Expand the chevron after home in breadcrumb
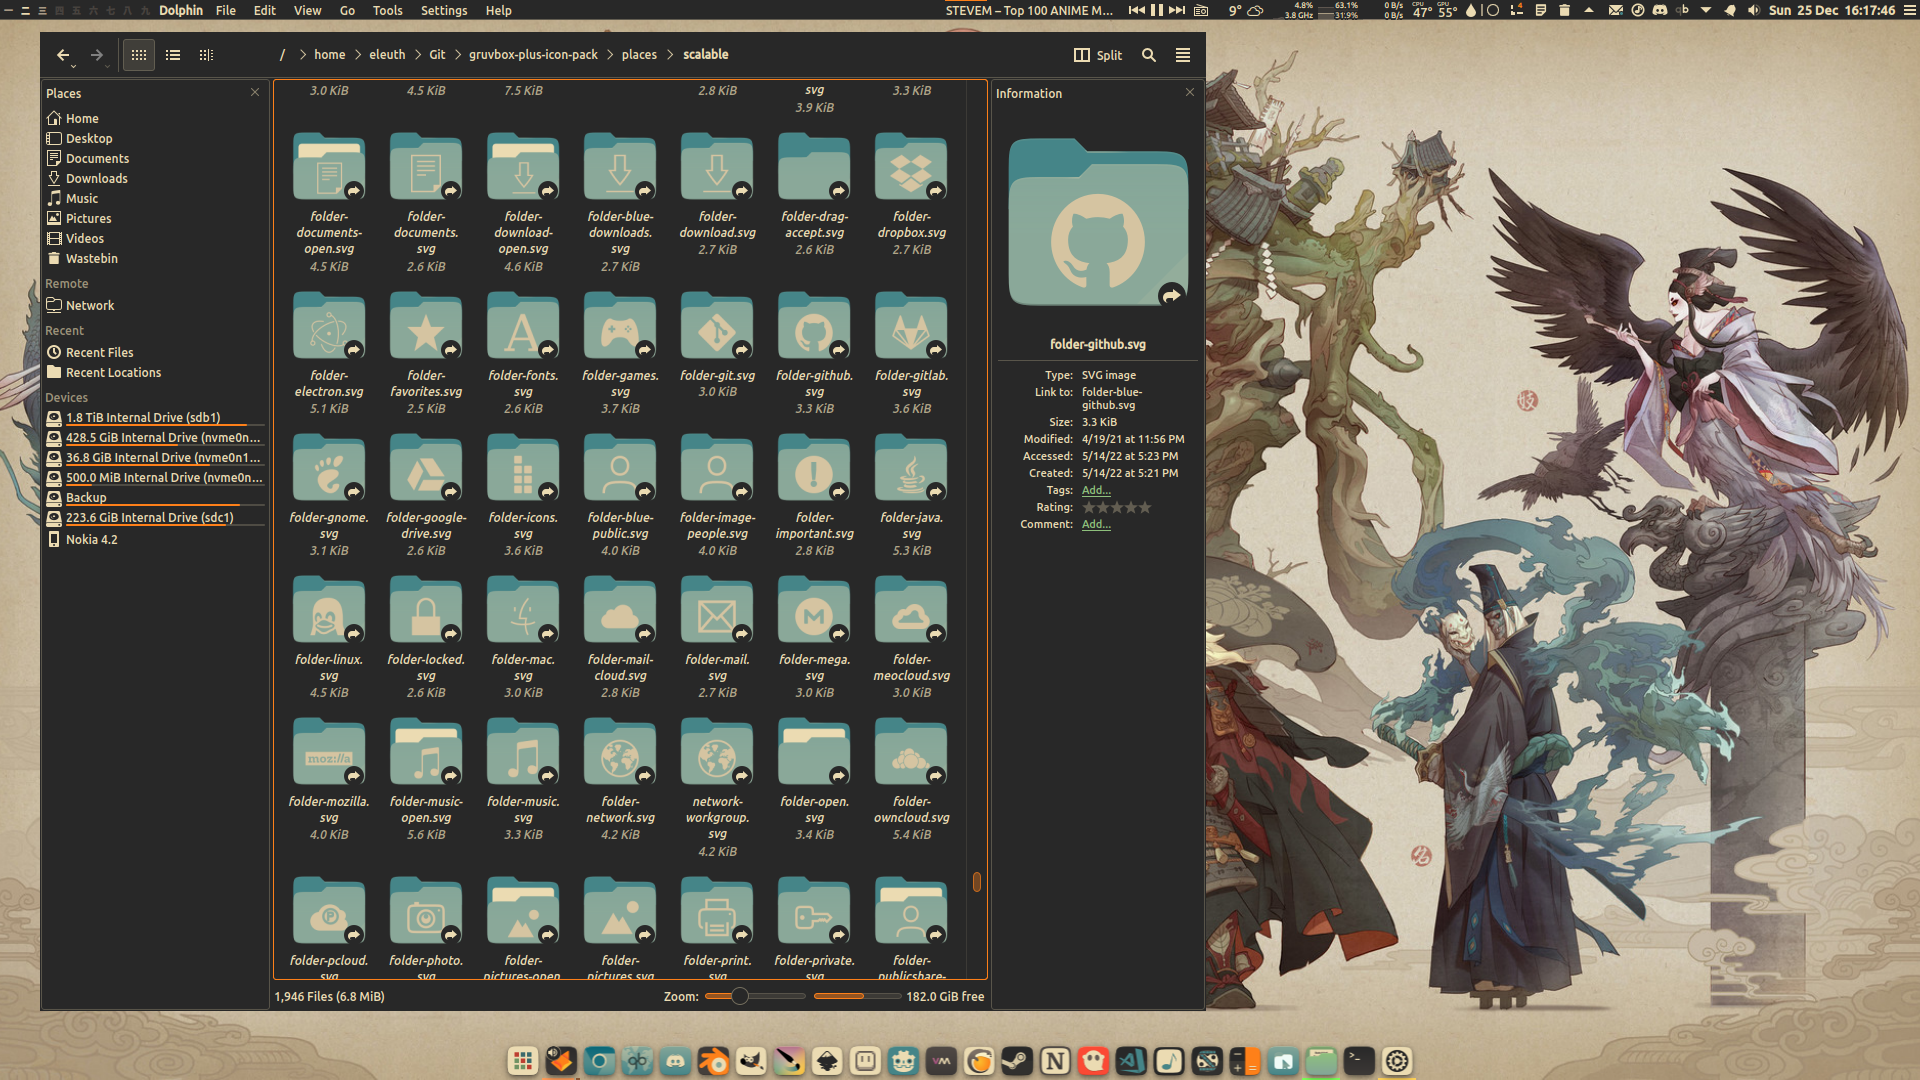Viewport: 1920px width, 1080px height. tap(356, 55)
